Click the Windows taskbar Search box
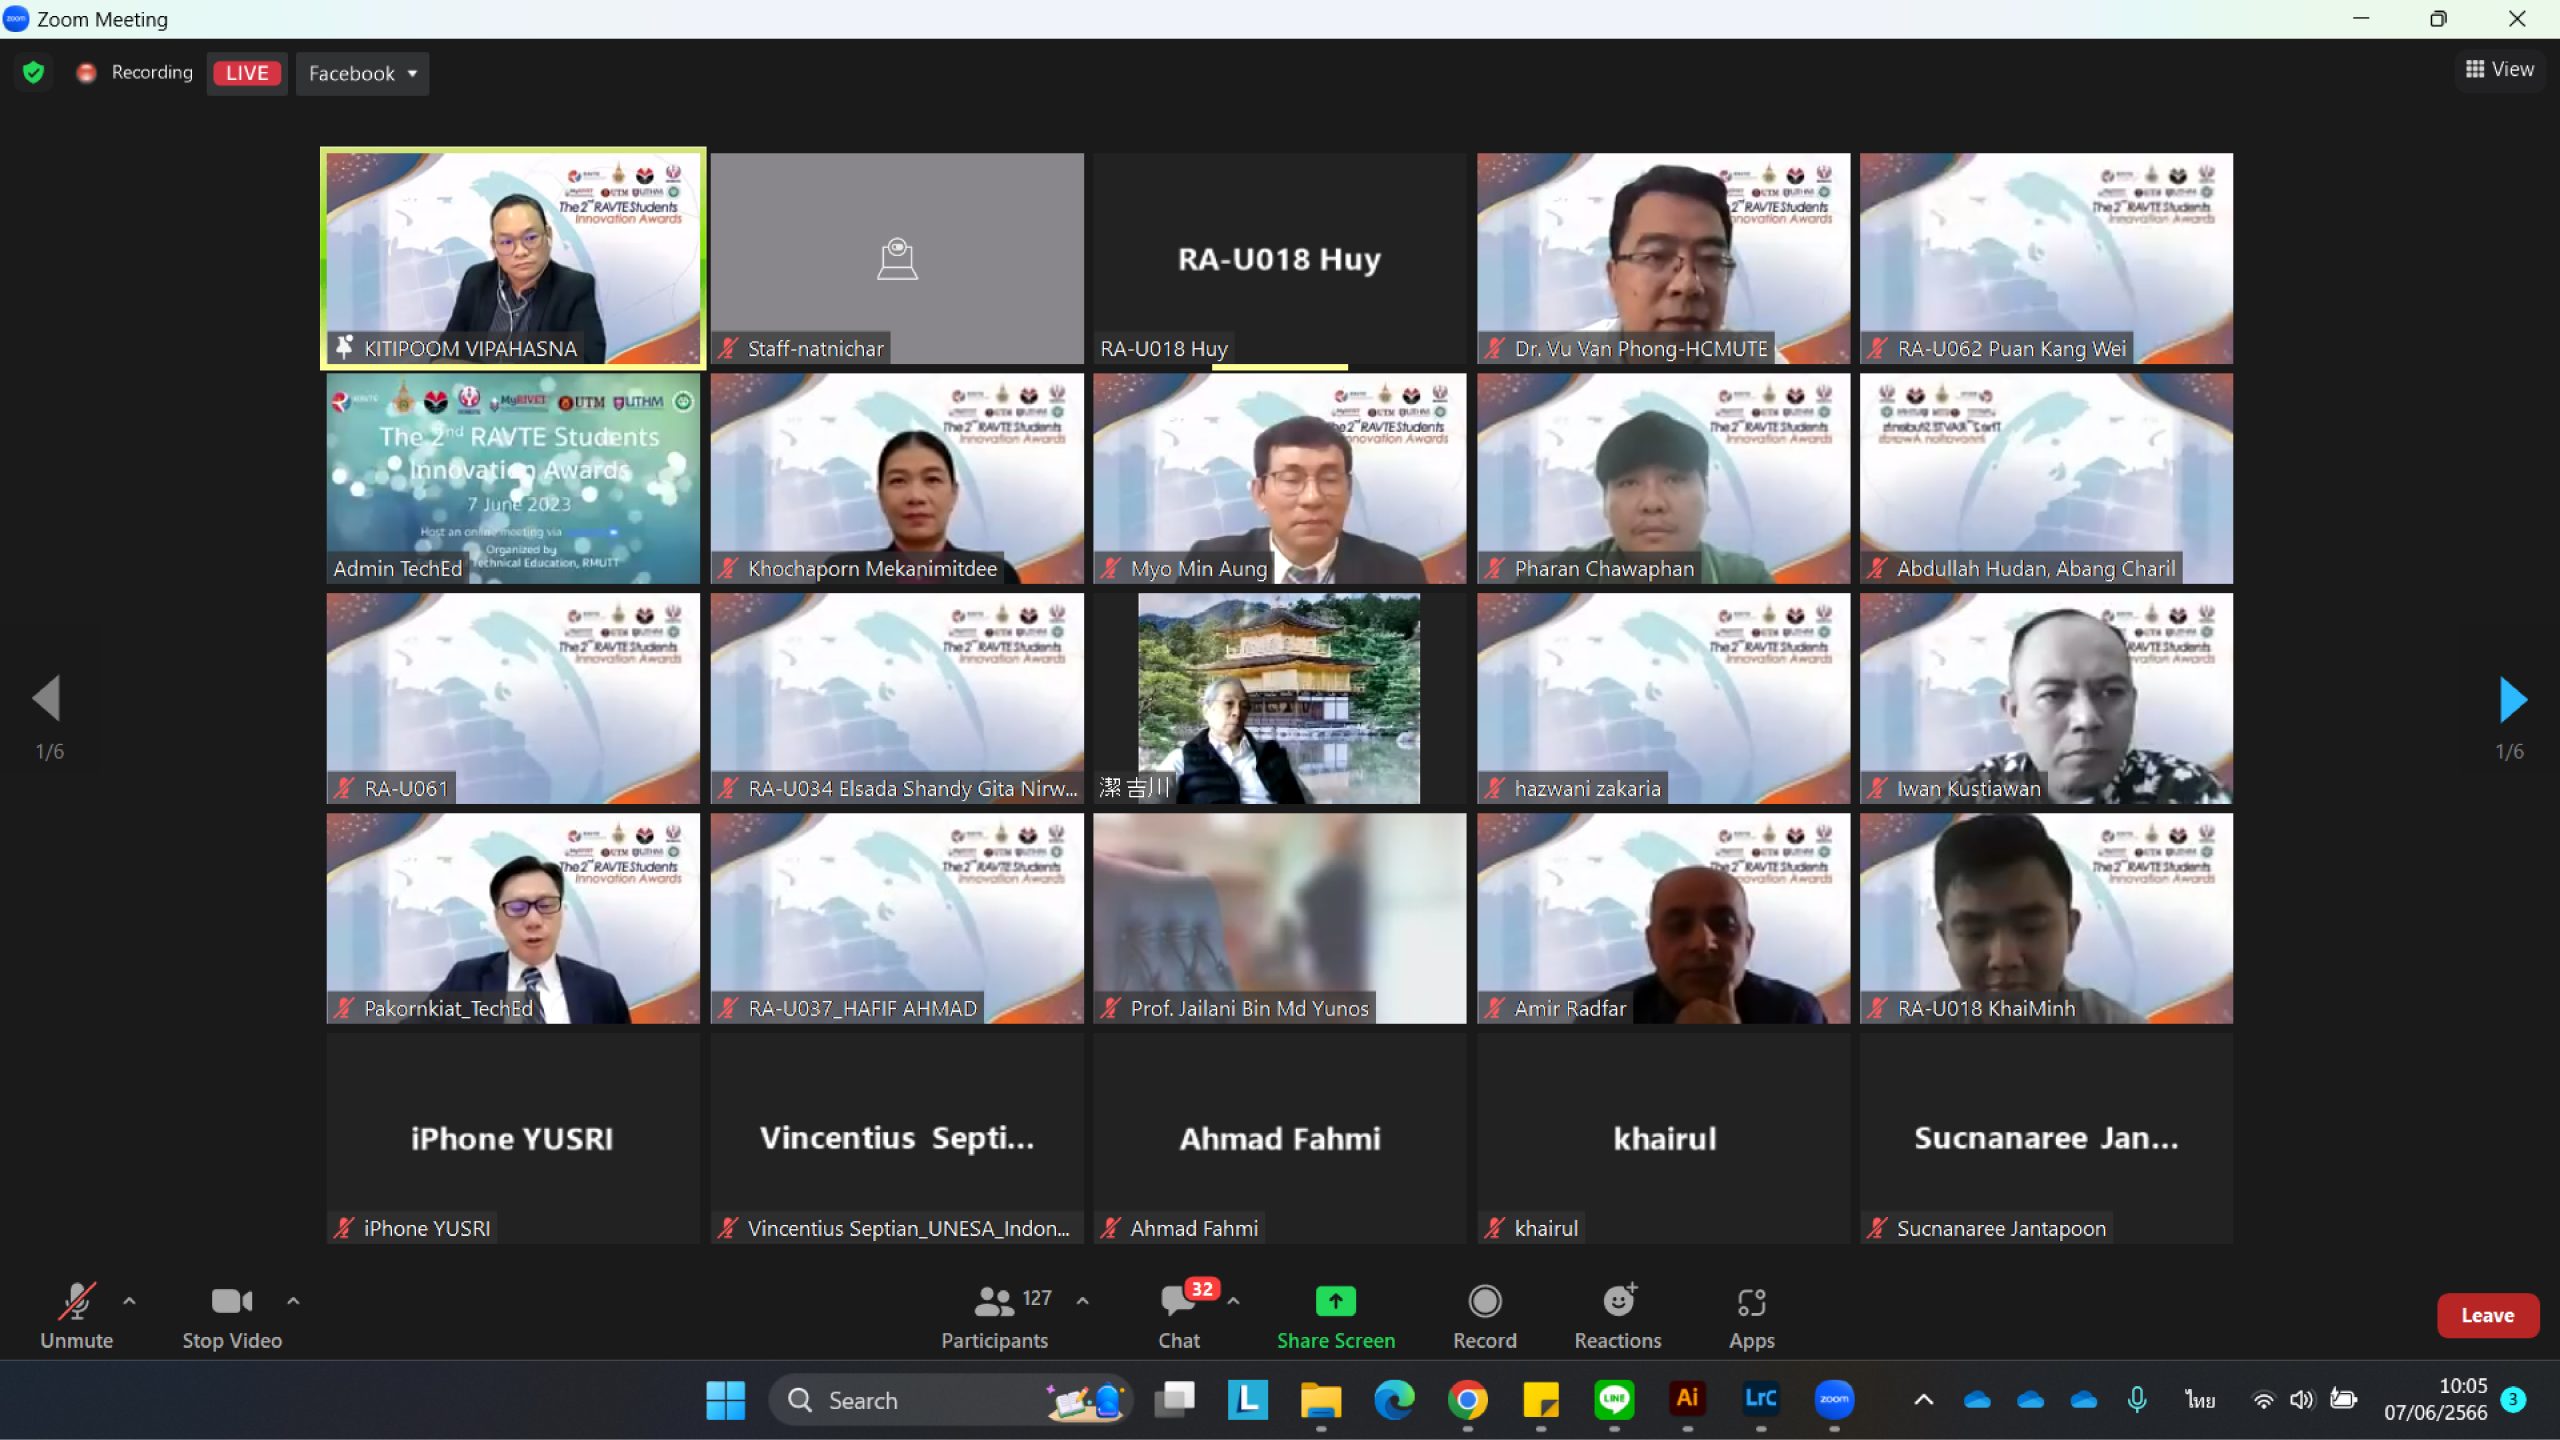The image size is (2560, 1440). [x=950, y=1400]
